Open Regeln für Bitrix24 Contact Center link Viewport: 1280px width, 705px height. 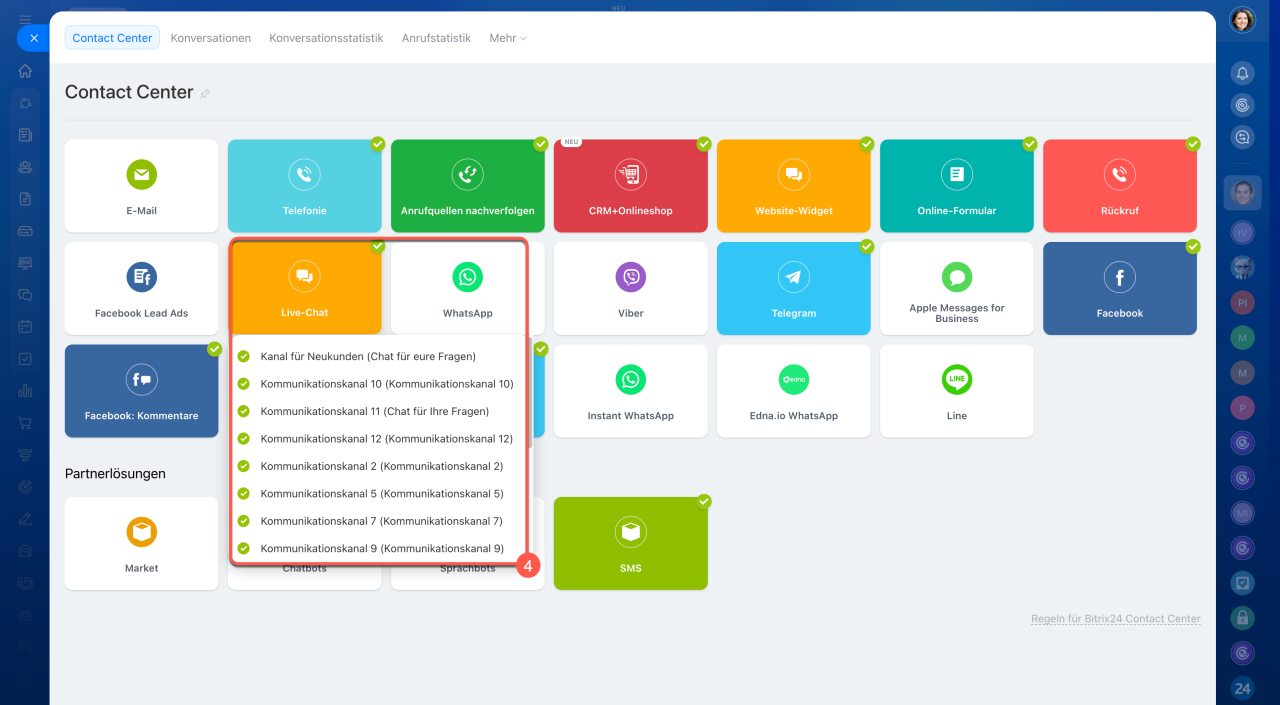pos(1116,619)
